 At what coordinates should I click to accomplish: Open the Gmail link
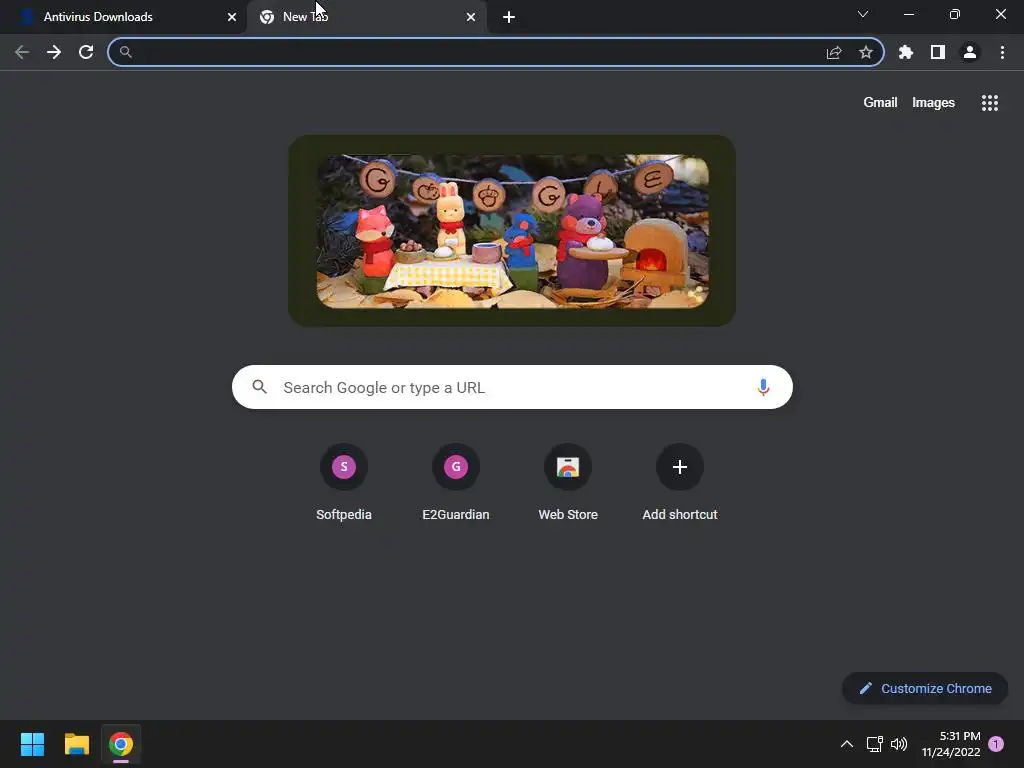point(880,103)
